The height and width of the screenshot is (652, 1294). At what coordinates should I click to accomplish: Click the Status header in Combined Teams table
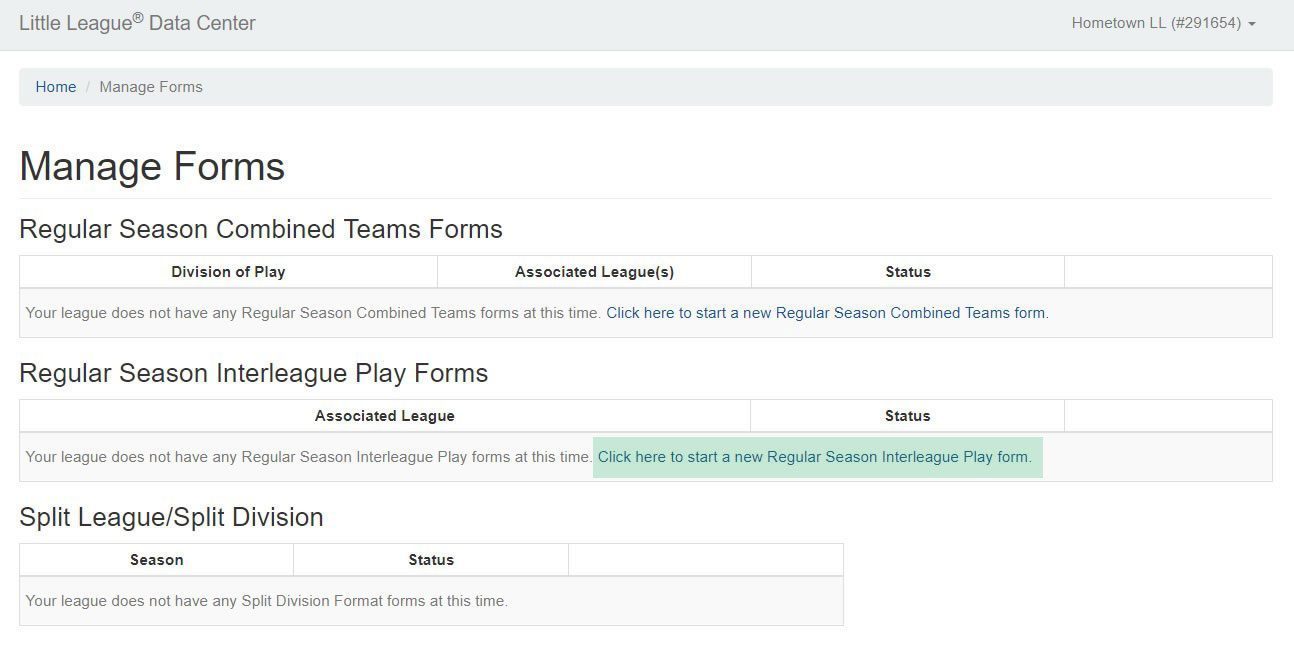[908, 272]
